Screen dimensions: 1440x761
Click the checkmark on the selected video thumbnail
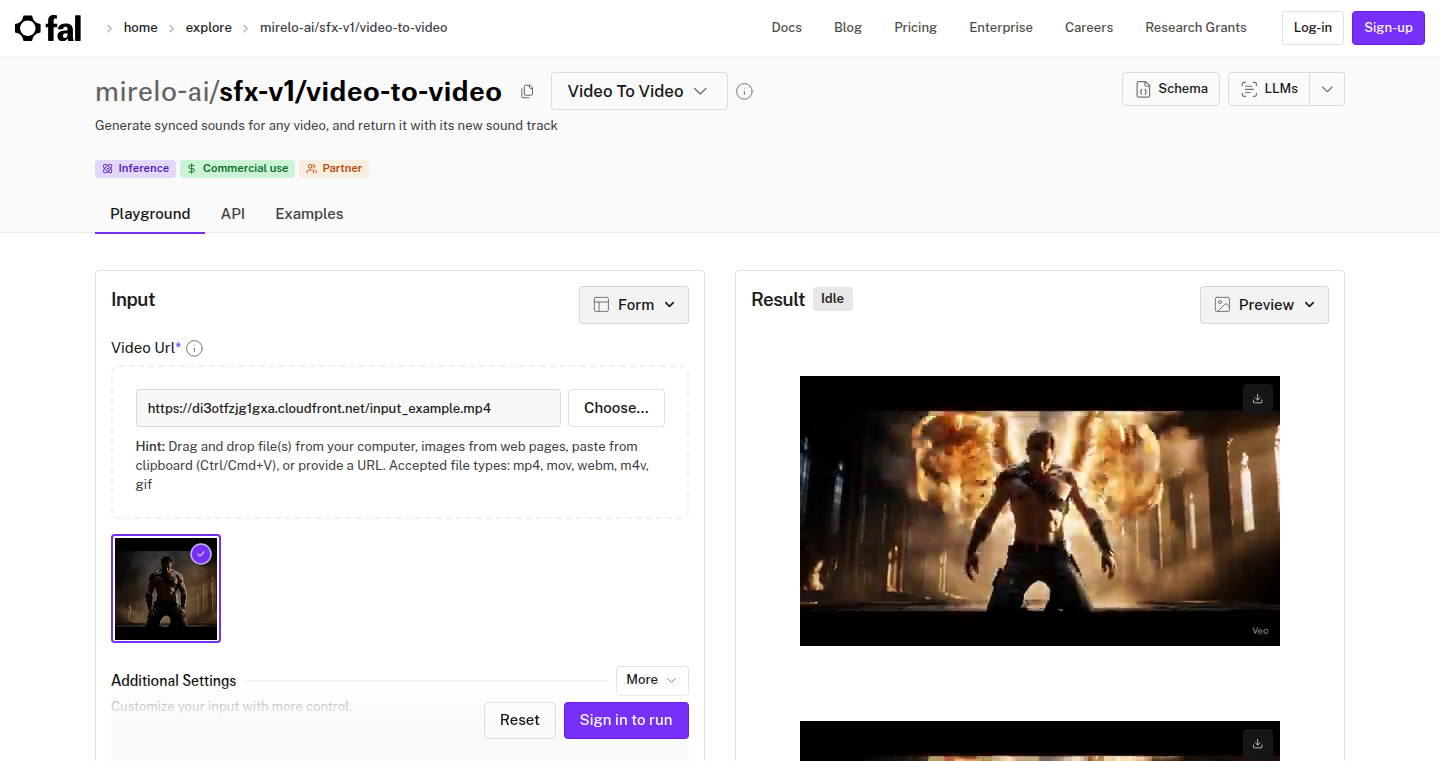(201, 554)
